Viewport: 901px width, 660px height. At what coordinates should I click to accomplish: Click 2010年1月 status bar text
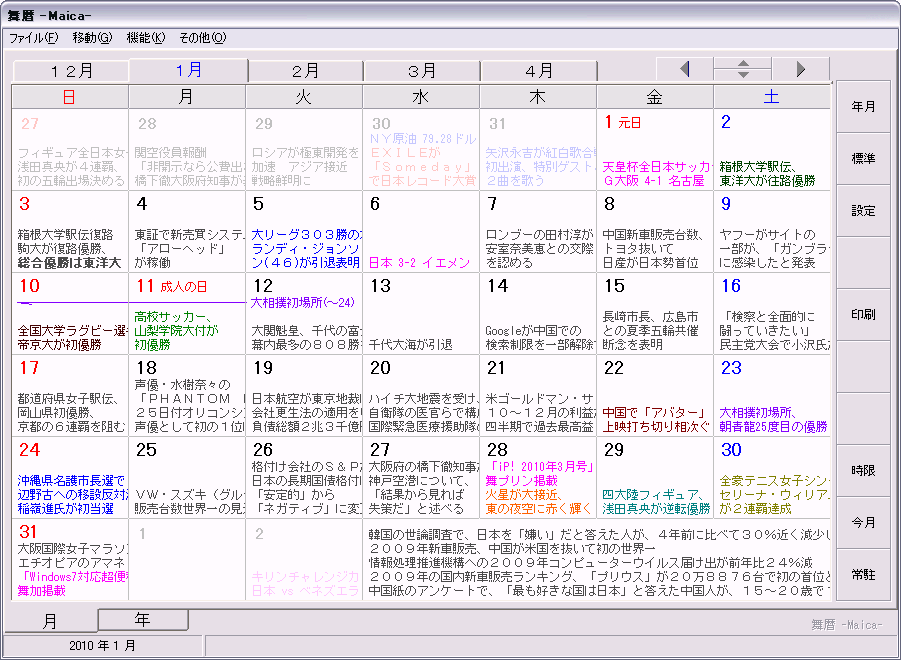click(102, 646)
